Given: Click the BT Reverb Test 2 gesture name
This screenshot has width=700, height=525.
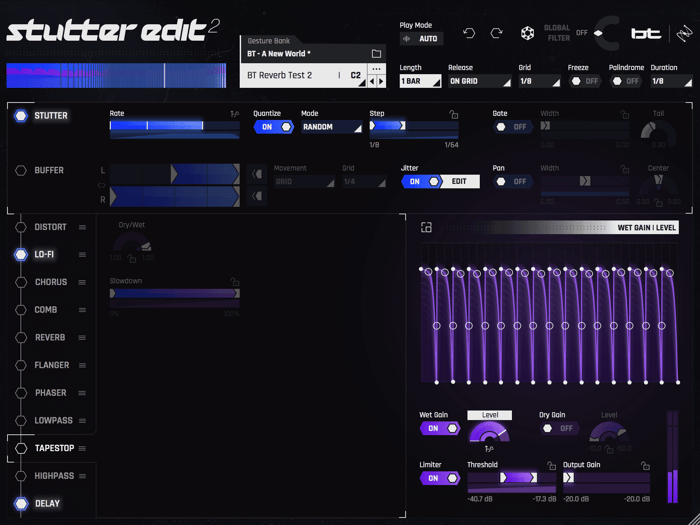Looking at the screenshot, I should 279,75.
